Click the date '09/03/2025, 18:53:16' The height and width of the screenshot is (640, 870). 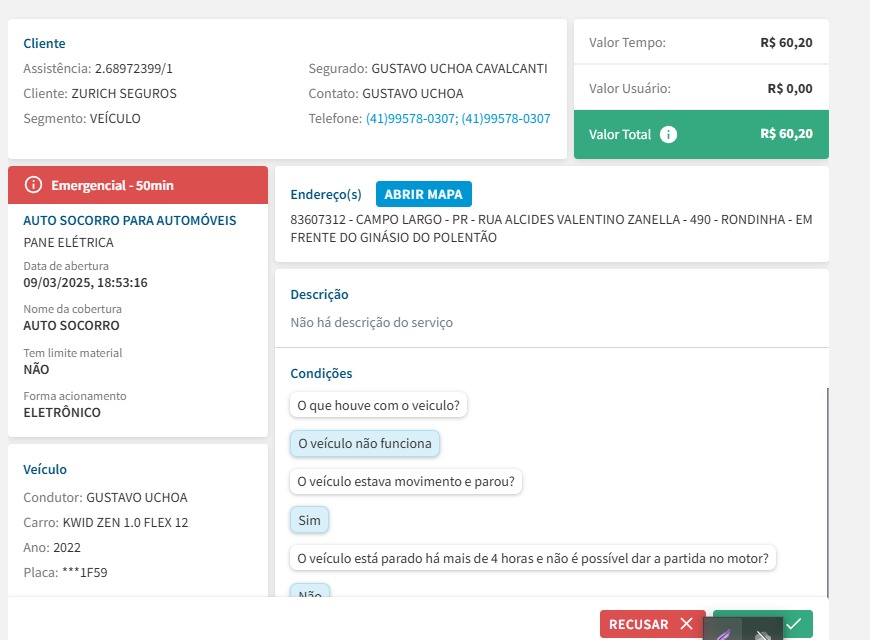[85, 283]
